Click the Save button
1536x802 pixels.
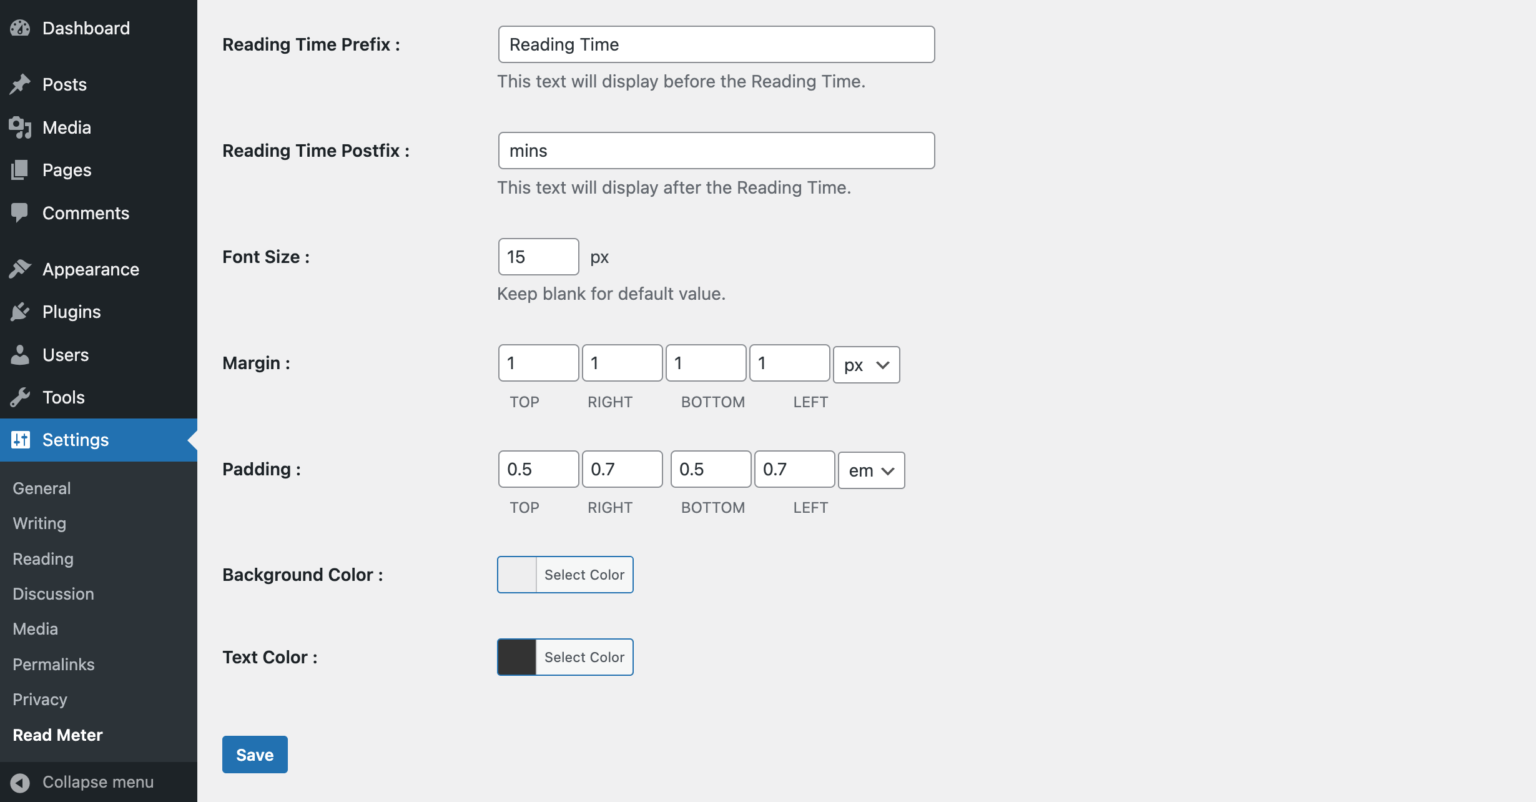[x=254, y=754]
